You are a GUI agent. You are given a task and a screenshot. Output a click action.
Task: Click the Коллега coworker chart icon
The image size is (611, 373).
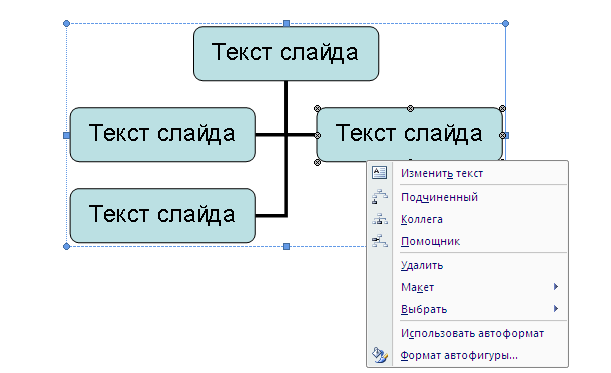pyautogui.click(x=380, y=219)
